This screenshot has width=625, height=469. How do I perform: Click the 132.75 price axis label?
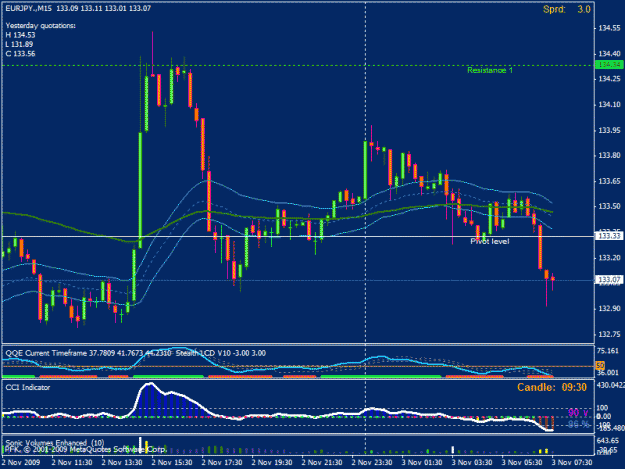(x=609, y=334)
